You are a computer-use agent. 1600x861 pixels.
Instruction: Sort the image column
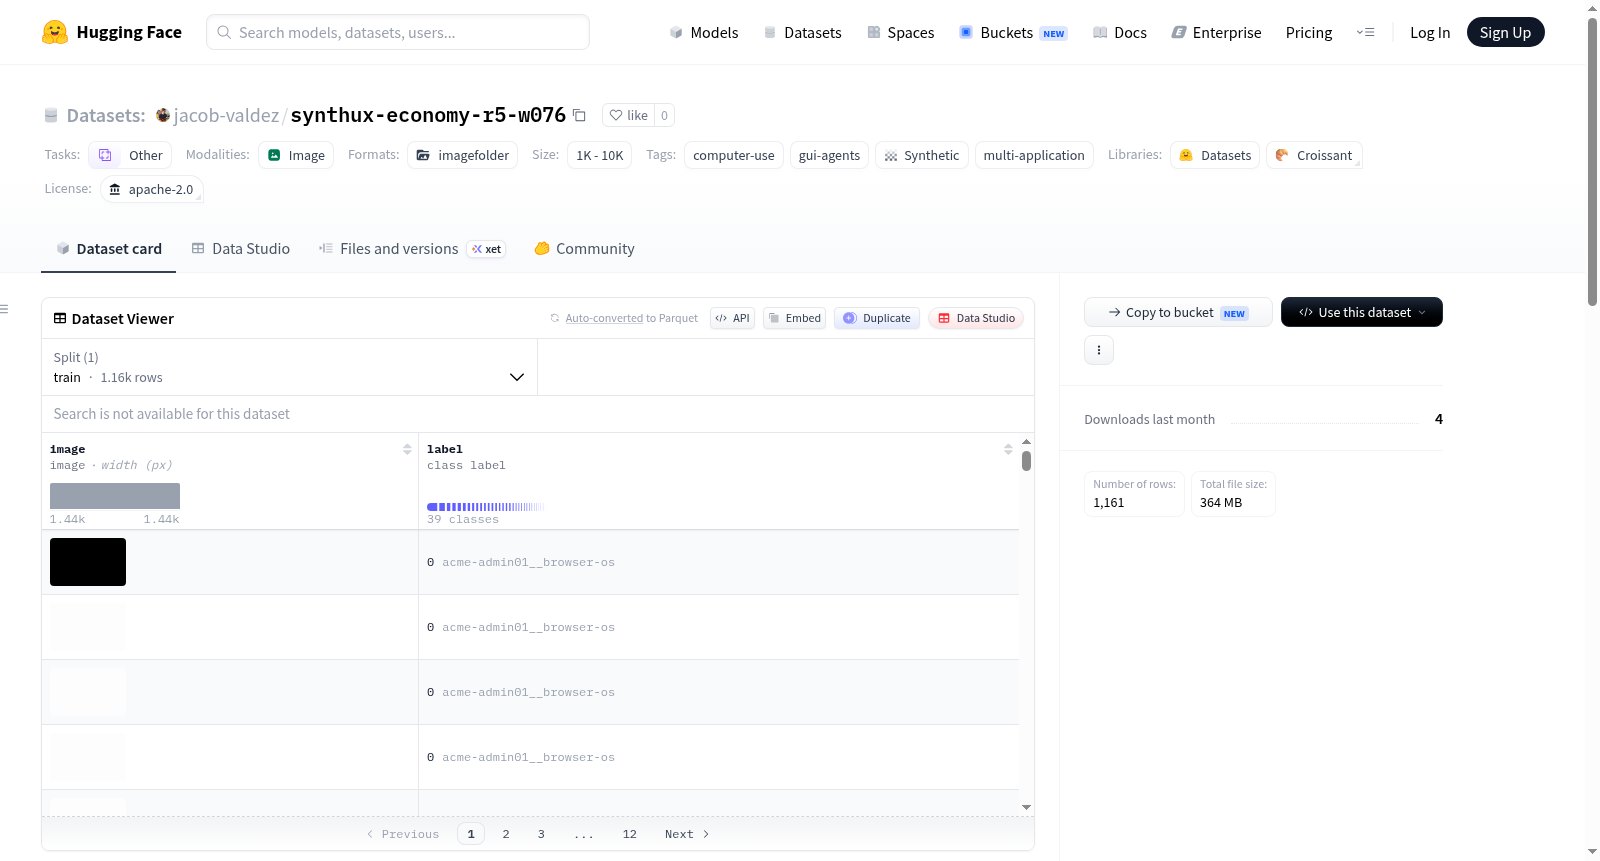[407, 449]
